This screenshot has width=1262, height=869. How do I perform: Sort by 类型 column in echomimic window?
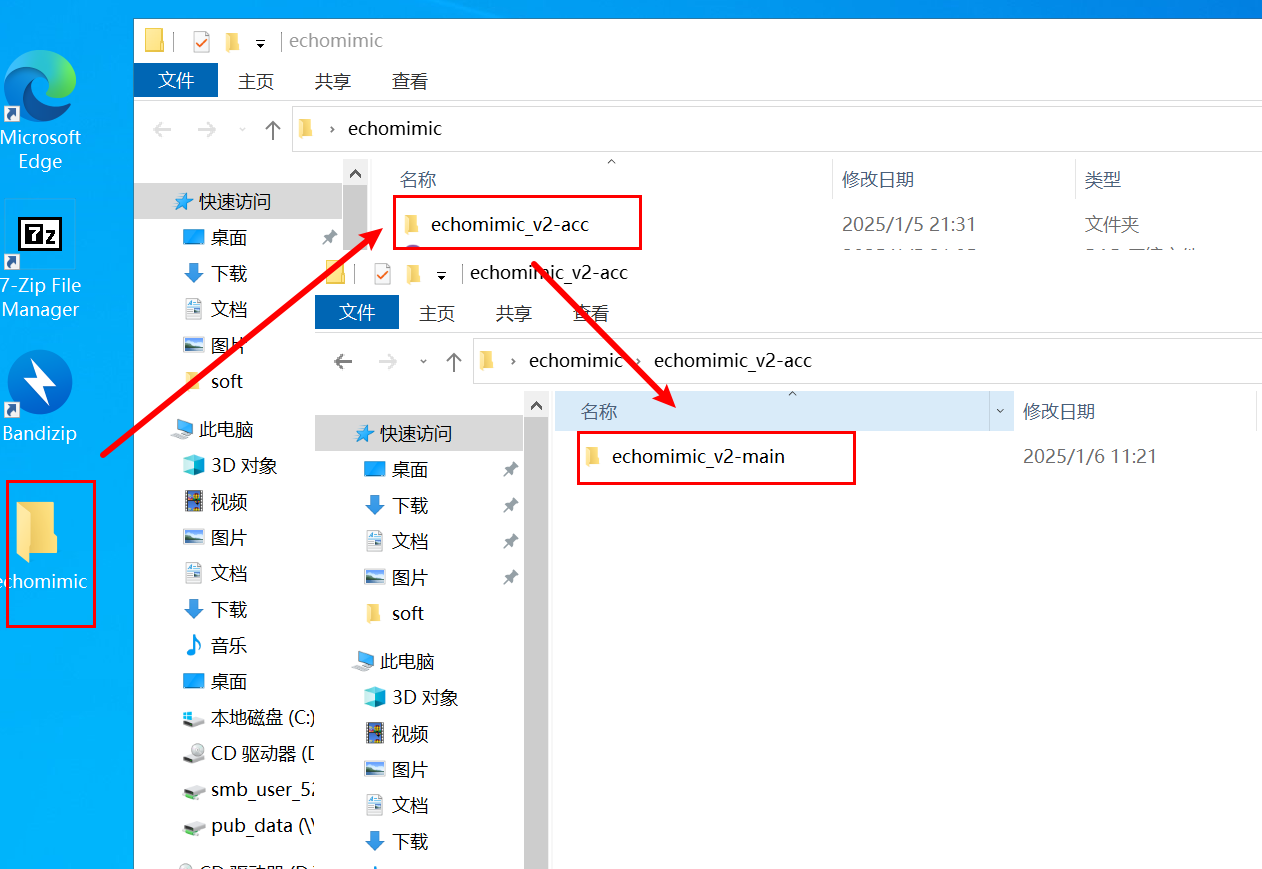pyautogui.click(x=1103, y=180)
